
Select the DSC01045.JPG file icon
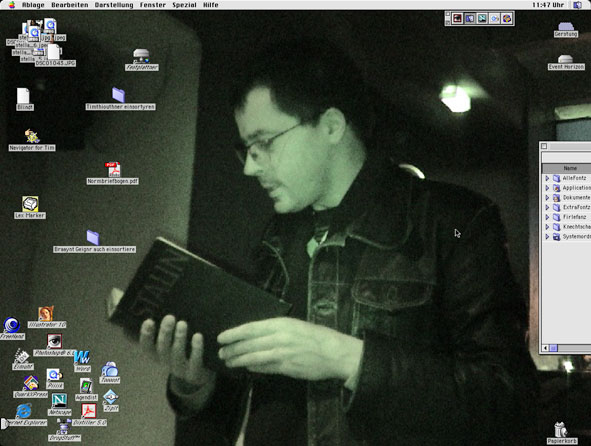54,52
